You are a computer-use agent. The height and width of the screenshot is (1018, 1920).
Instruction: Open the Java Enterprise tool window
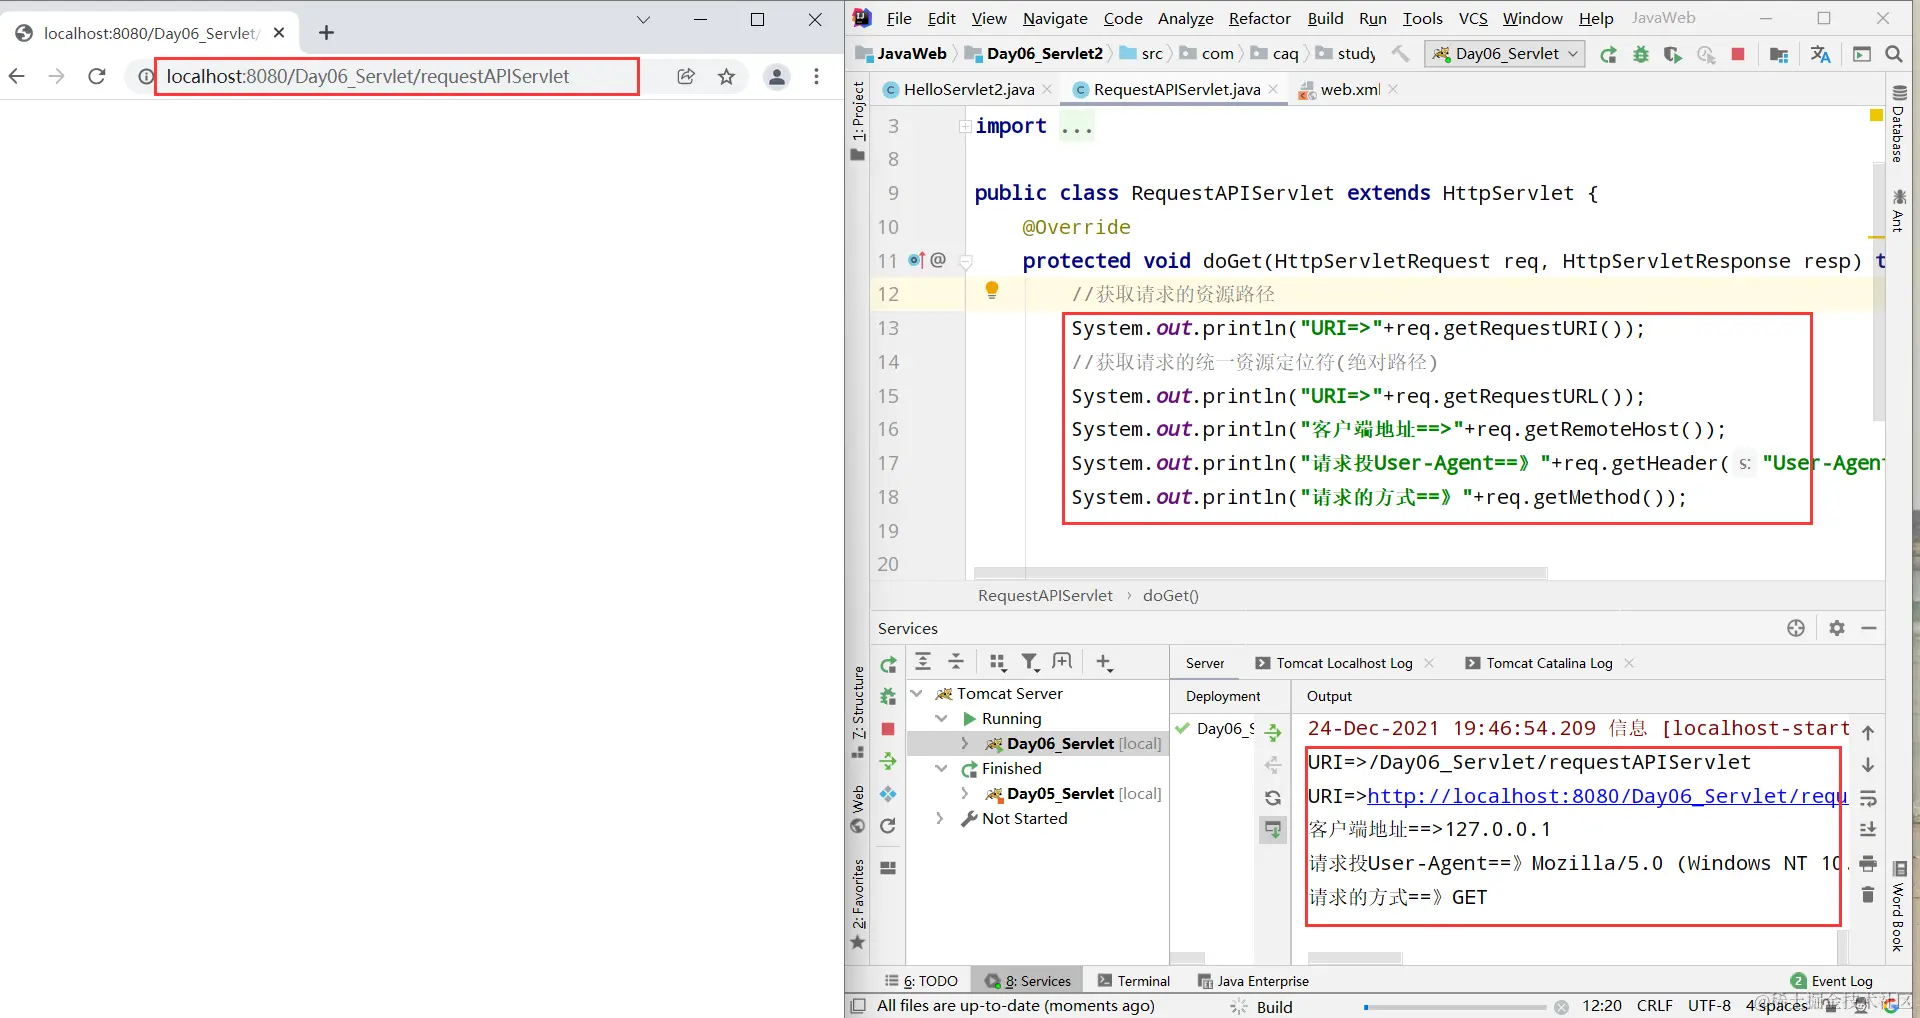click(x=1253, y=981)
